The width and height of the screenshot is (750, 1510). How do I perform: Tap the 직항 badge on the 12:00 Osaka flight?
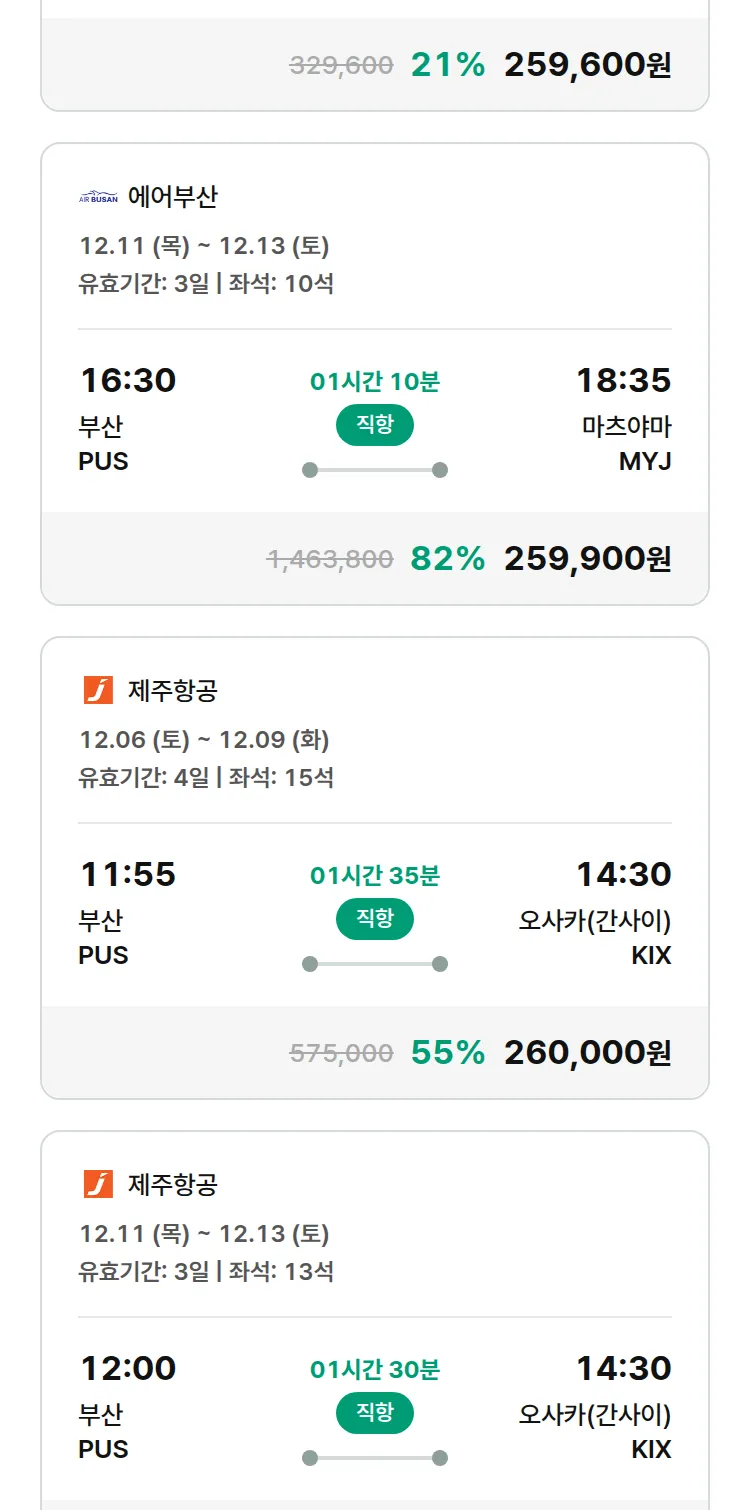(374, 1413)
